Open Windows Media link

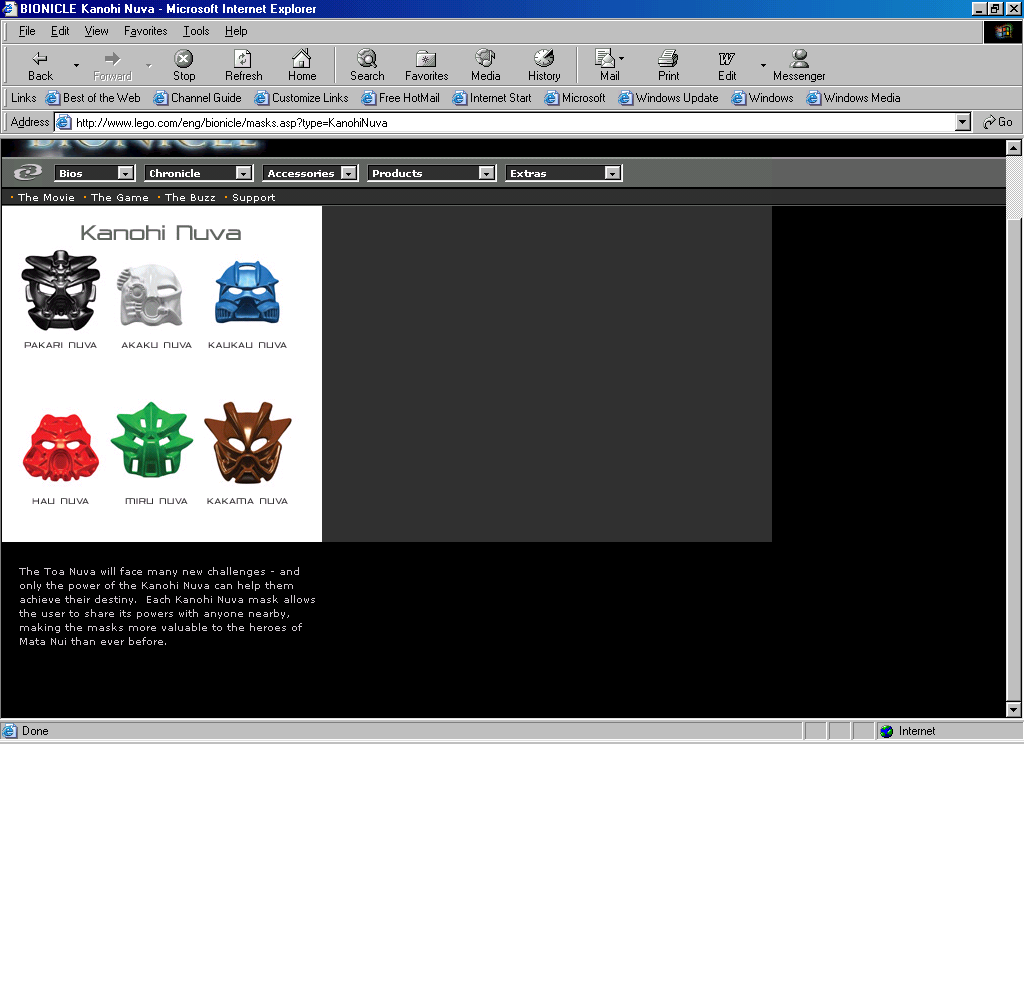coord(854,98)
